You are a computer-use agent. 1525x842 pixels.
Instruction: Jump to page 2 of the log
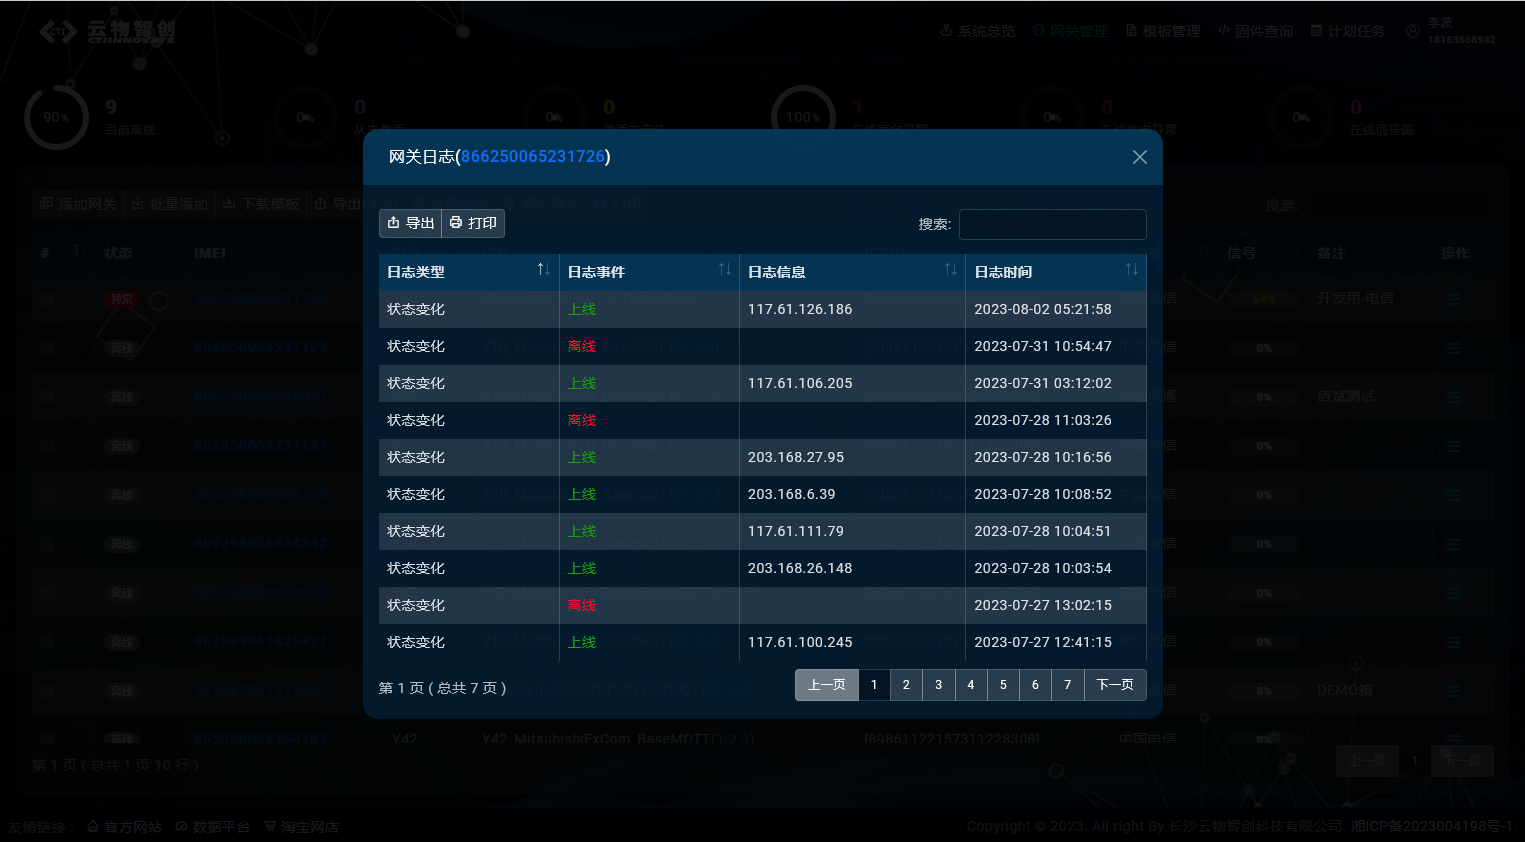point(906,685)
